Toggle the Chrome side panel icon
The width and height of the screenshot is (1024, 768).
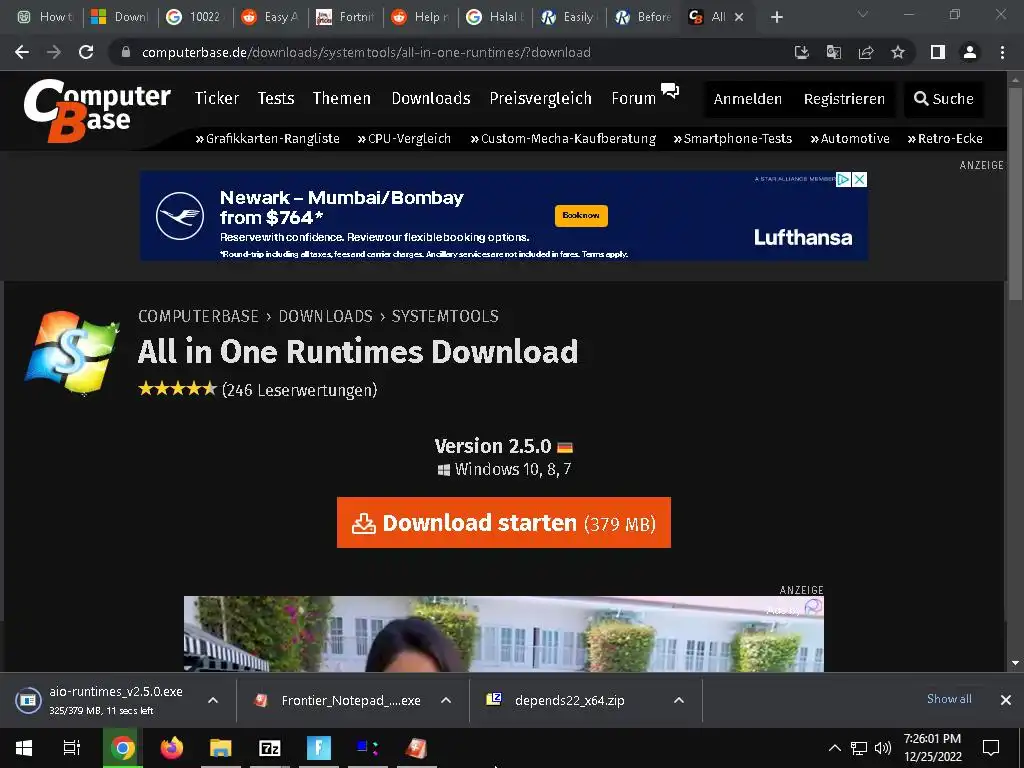[x=938, y=52]
